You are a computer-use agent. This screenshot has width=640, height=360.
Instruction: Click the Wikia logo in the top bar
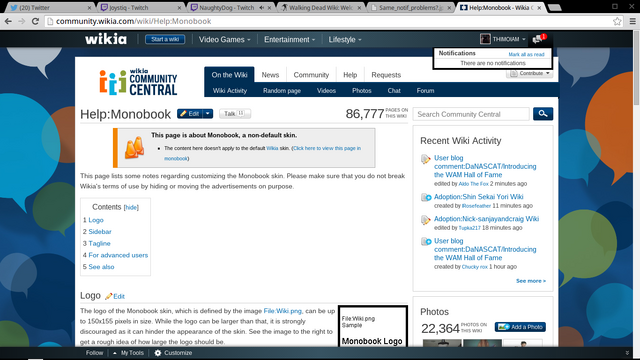pyautogui.click(x=106, y=39)
